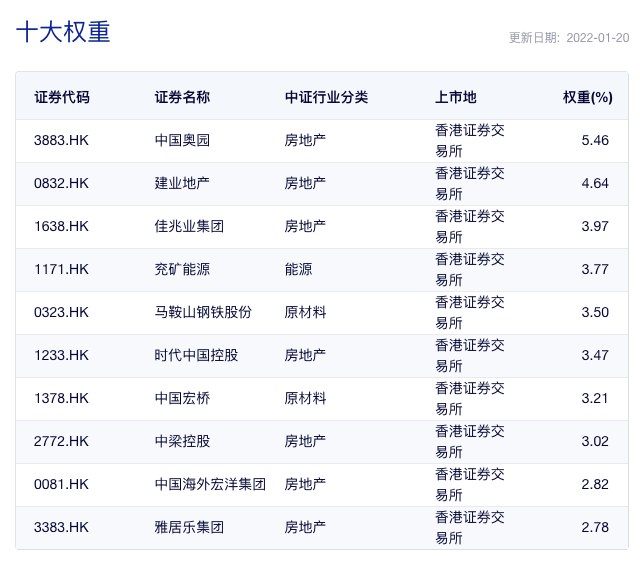Click the weight value 3.47
Screen dimensions: 640x569
click(x=595, y=355)
